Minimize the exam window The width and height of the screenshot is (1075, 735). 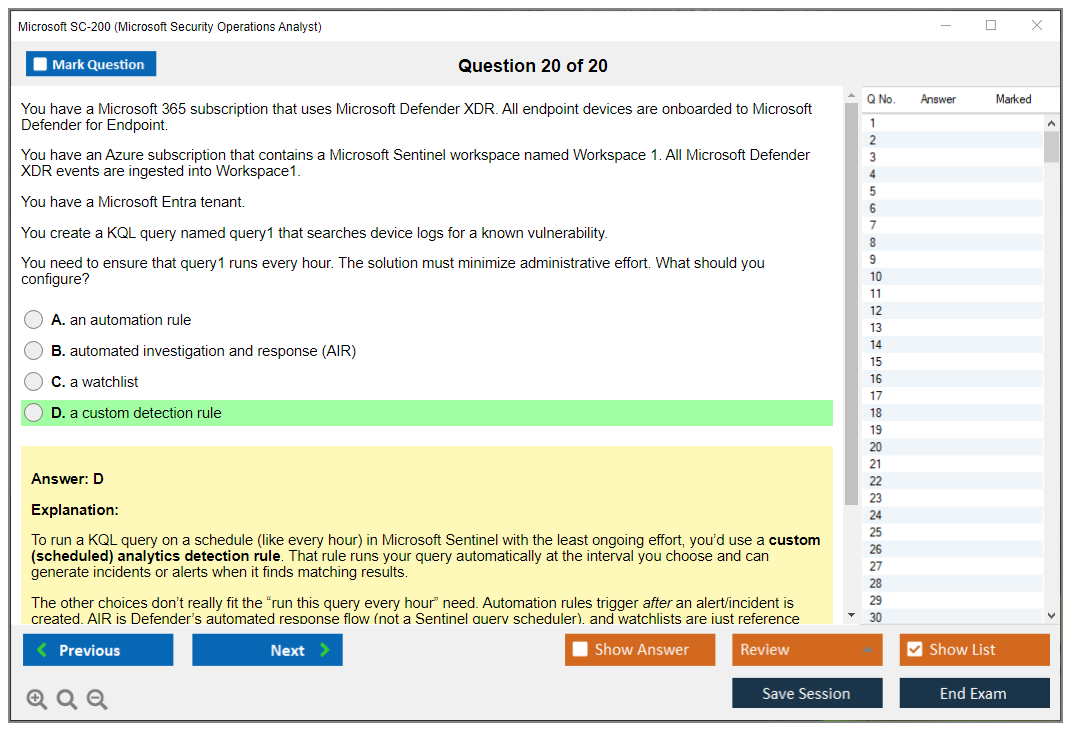click(945, 26)
